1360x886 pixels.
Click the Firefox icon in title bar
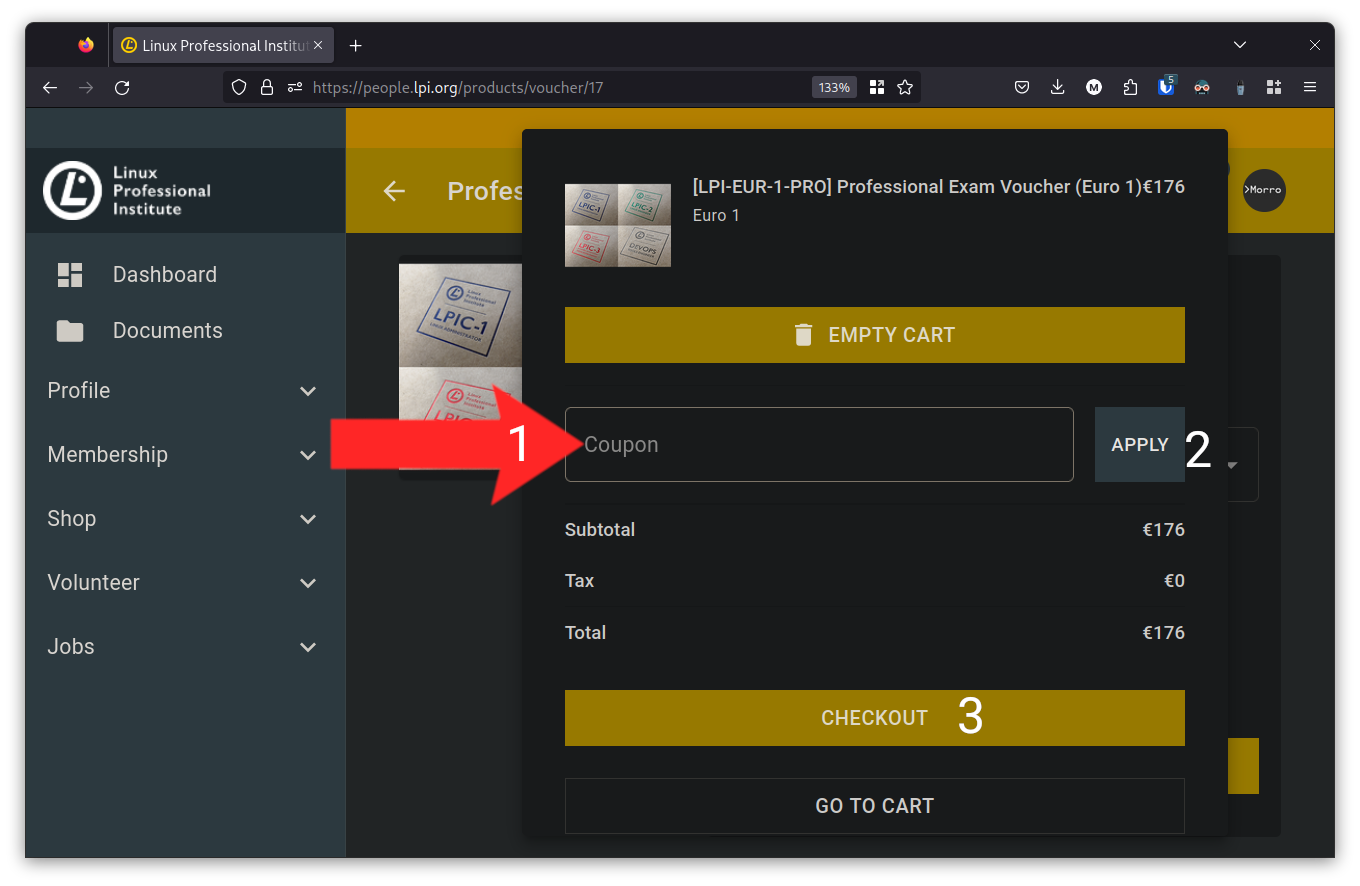86,45
